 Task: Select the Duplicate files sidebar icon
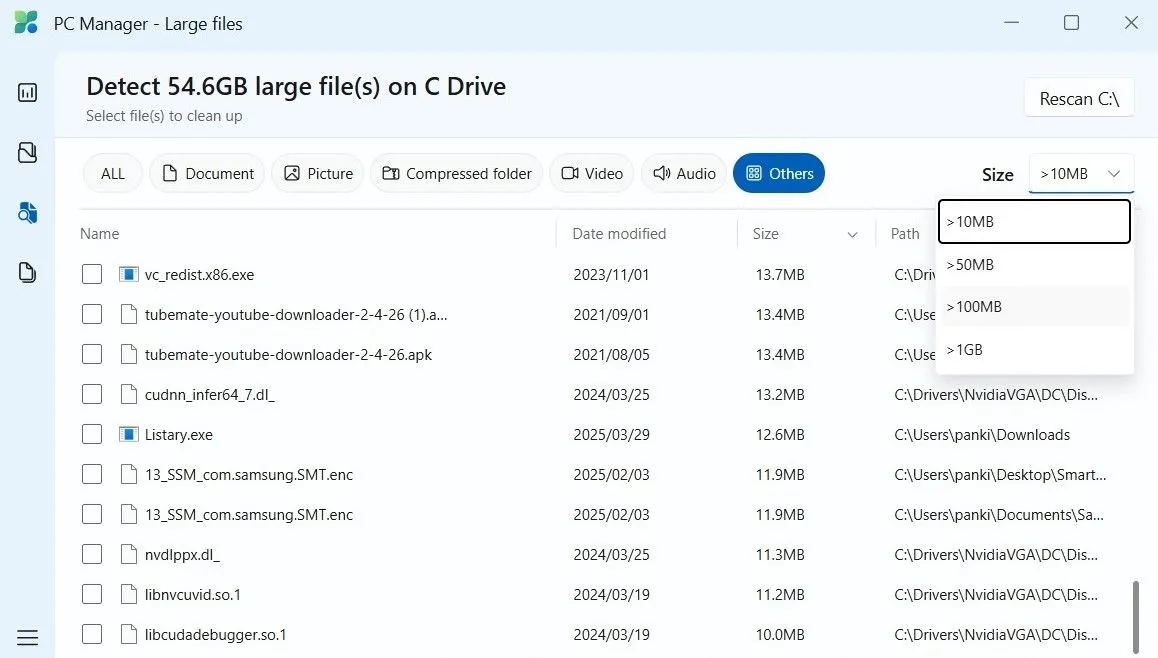pos(27,272)
